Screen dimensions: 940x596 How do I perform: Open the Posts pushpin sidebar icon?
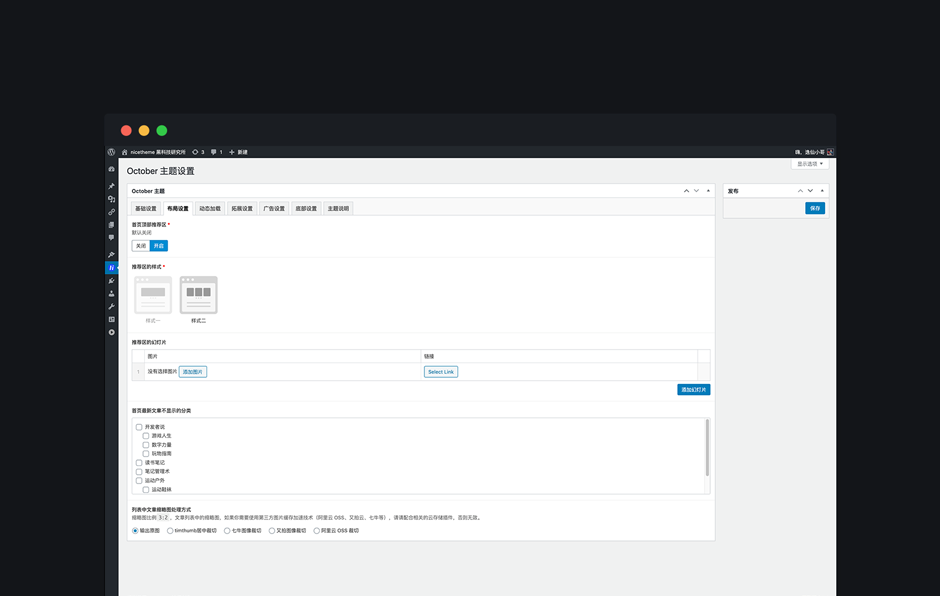112,186
